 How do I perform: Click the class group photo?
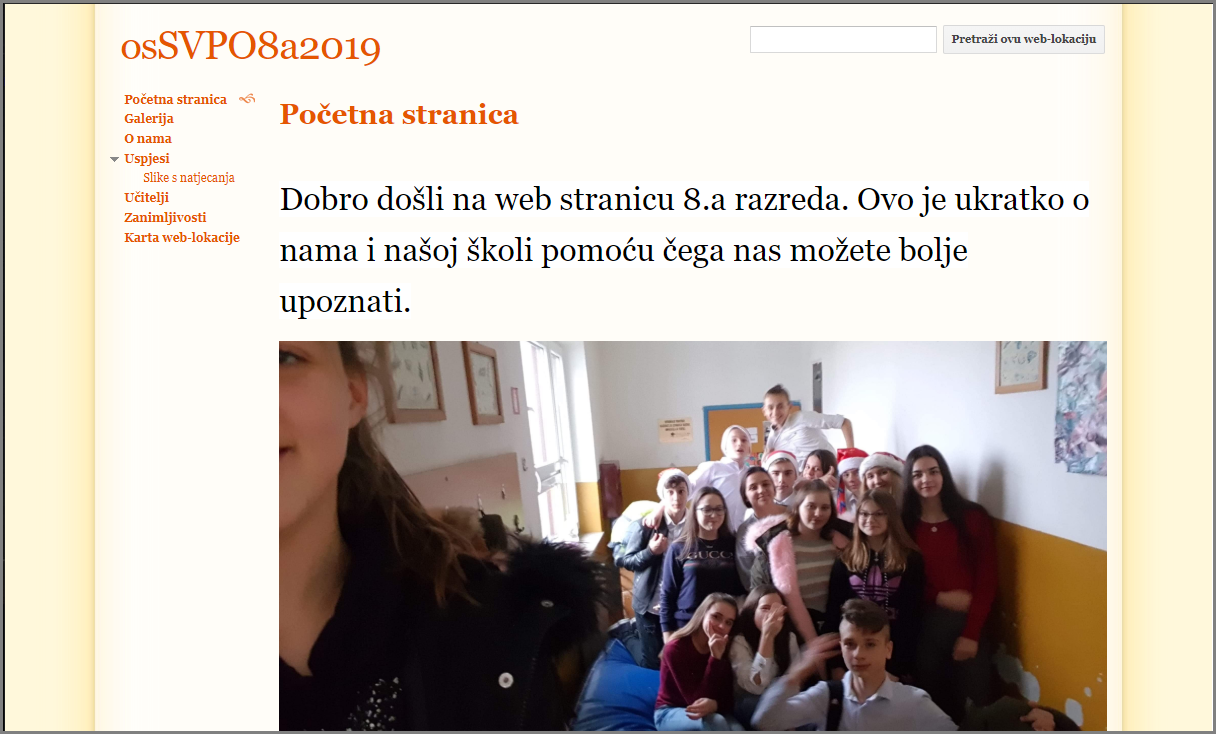coord(693,536)
